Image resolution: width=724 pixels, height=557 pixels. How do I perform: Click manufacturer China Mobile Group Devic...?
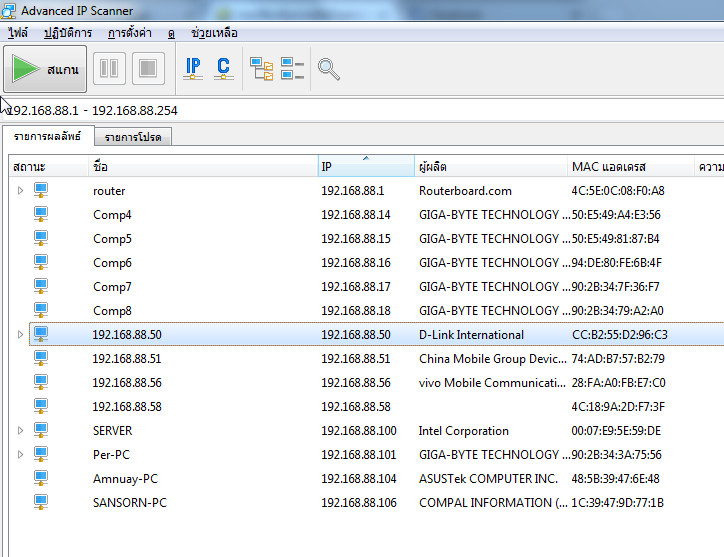493,359
